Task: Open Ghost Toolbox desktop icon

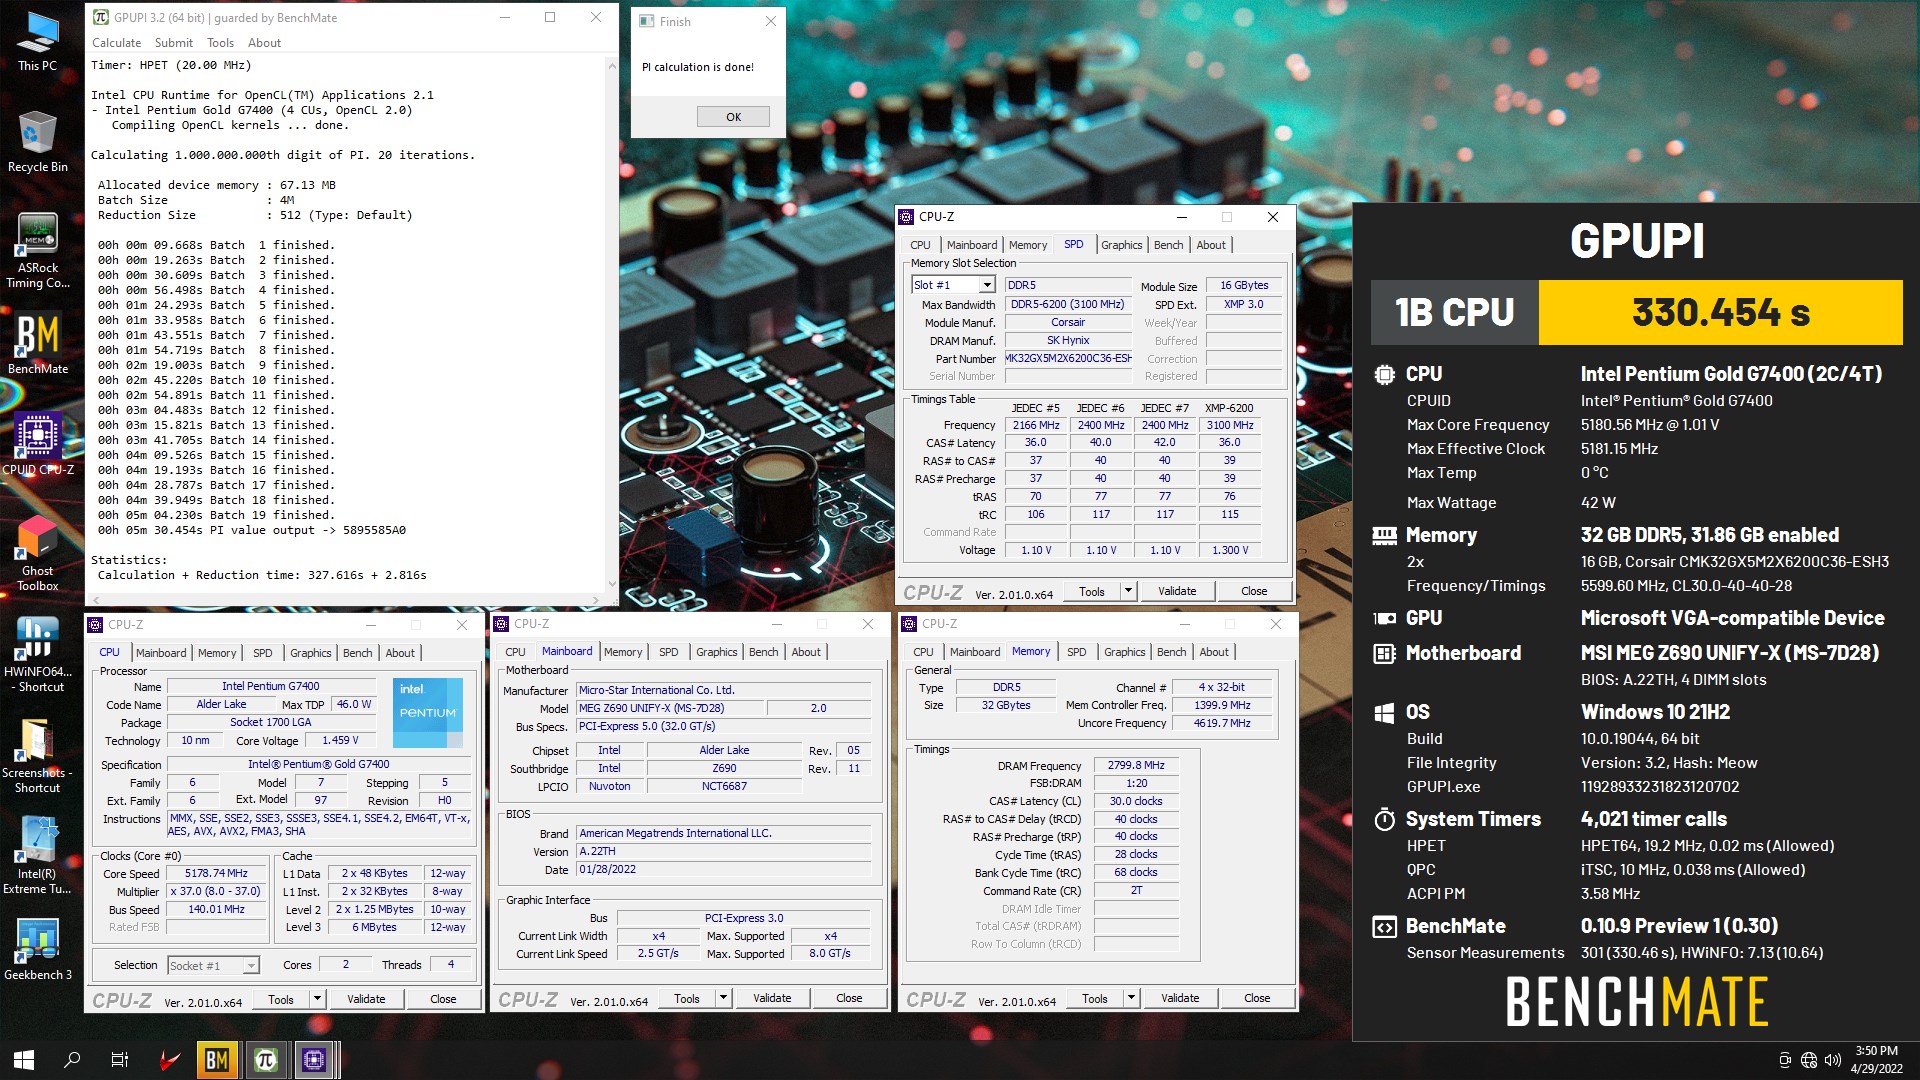Action: (x=37, y=553)
